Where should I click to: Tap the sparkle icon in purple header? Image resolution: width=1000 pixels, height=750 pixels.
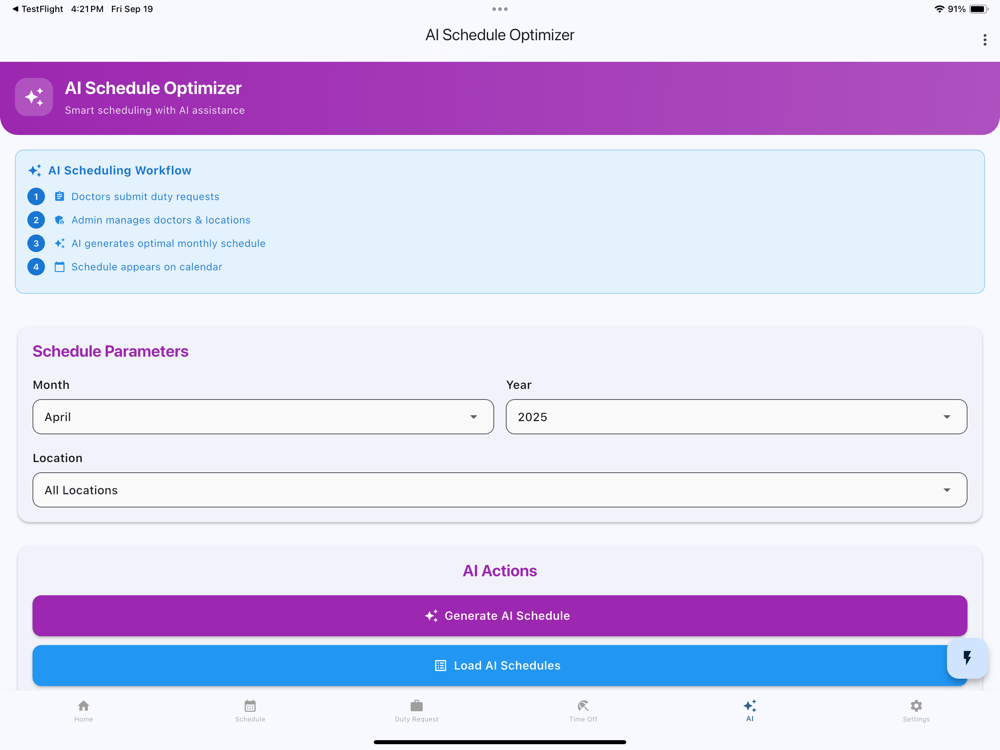pyautogui.click(x=34, y=97)
